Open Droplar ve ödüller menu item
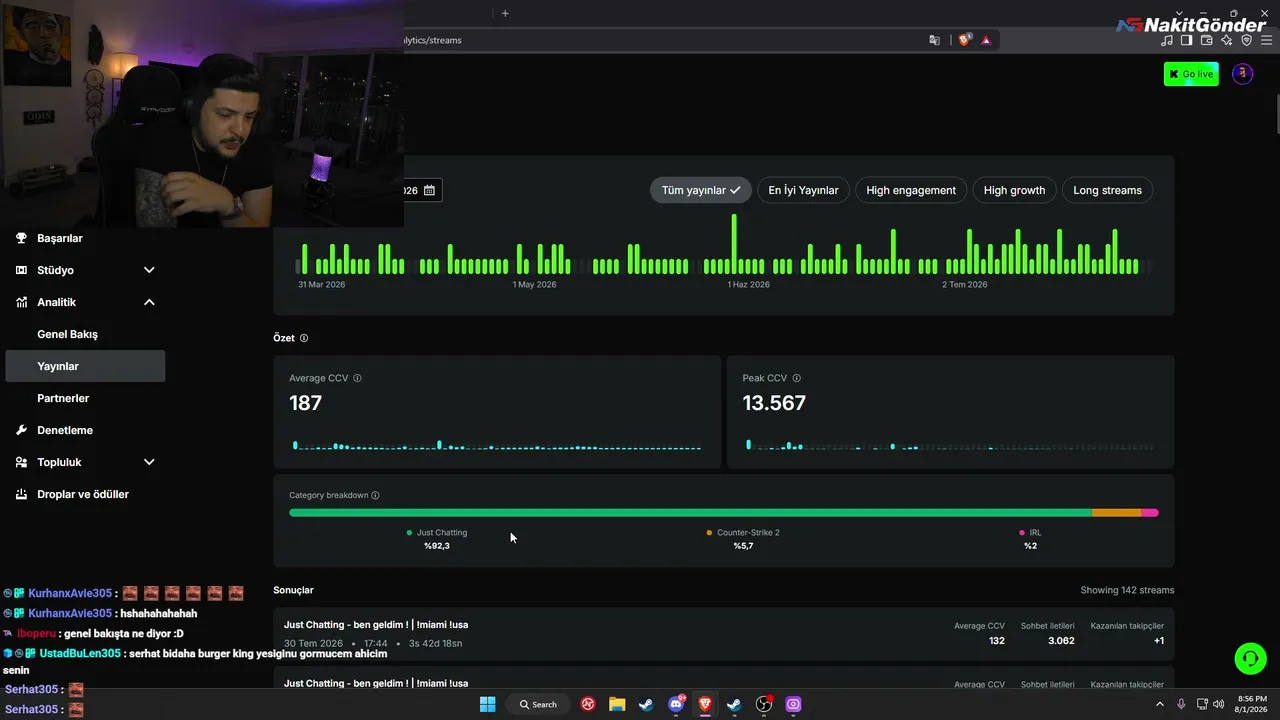Viewport: 1280px width, 720px height. pyautogui.click(x=85, y=494)
